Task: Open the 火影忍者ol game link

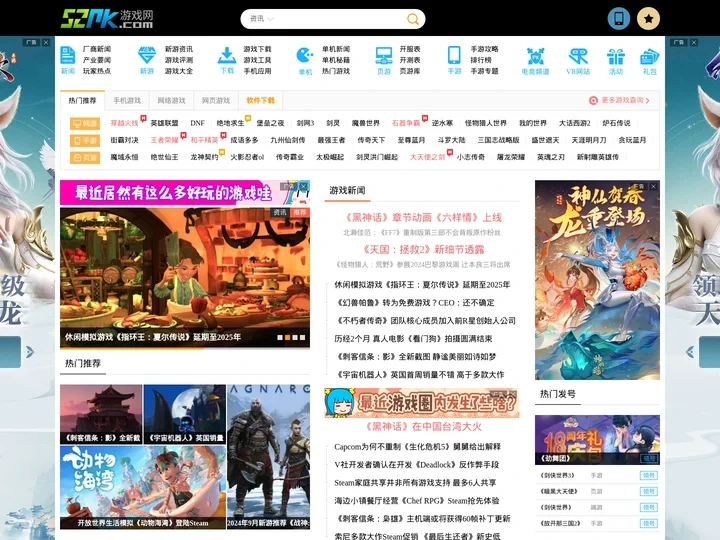Action: point(247,157)
